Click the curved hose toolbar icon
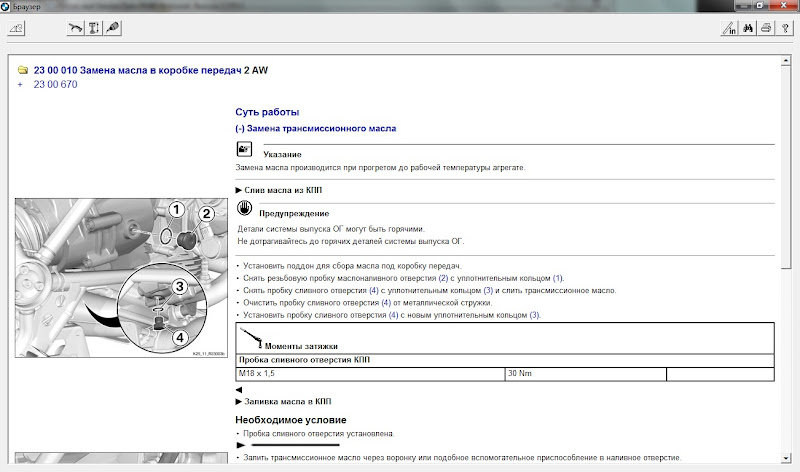This screenshot has width=800, height=472. pyautogui.click(x=75, y=29)
